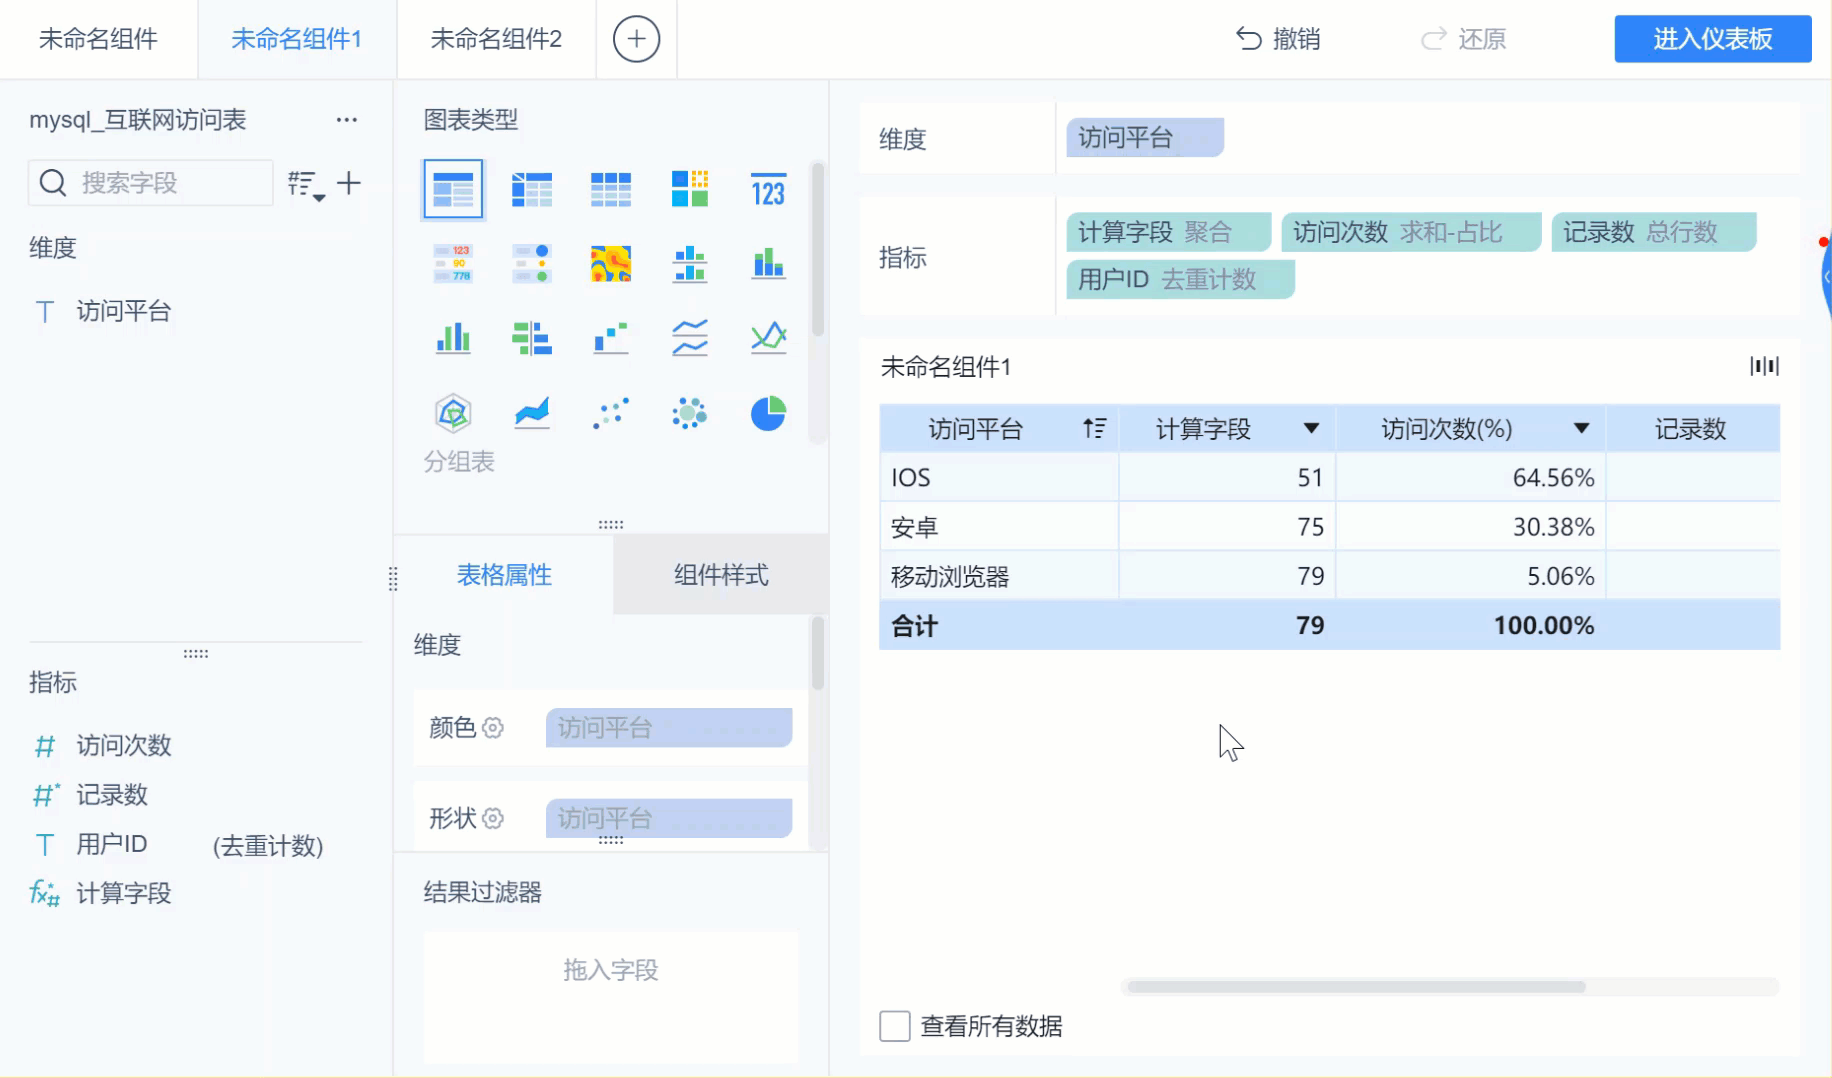
Task: Select the list-with-colored-dots chart icon
Action: click(532, 264)
